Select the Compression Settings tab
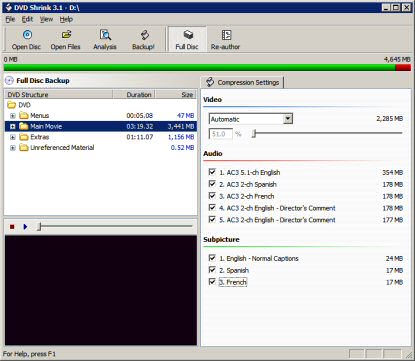Viewport: 415px width, 361px height. [243, 82]
